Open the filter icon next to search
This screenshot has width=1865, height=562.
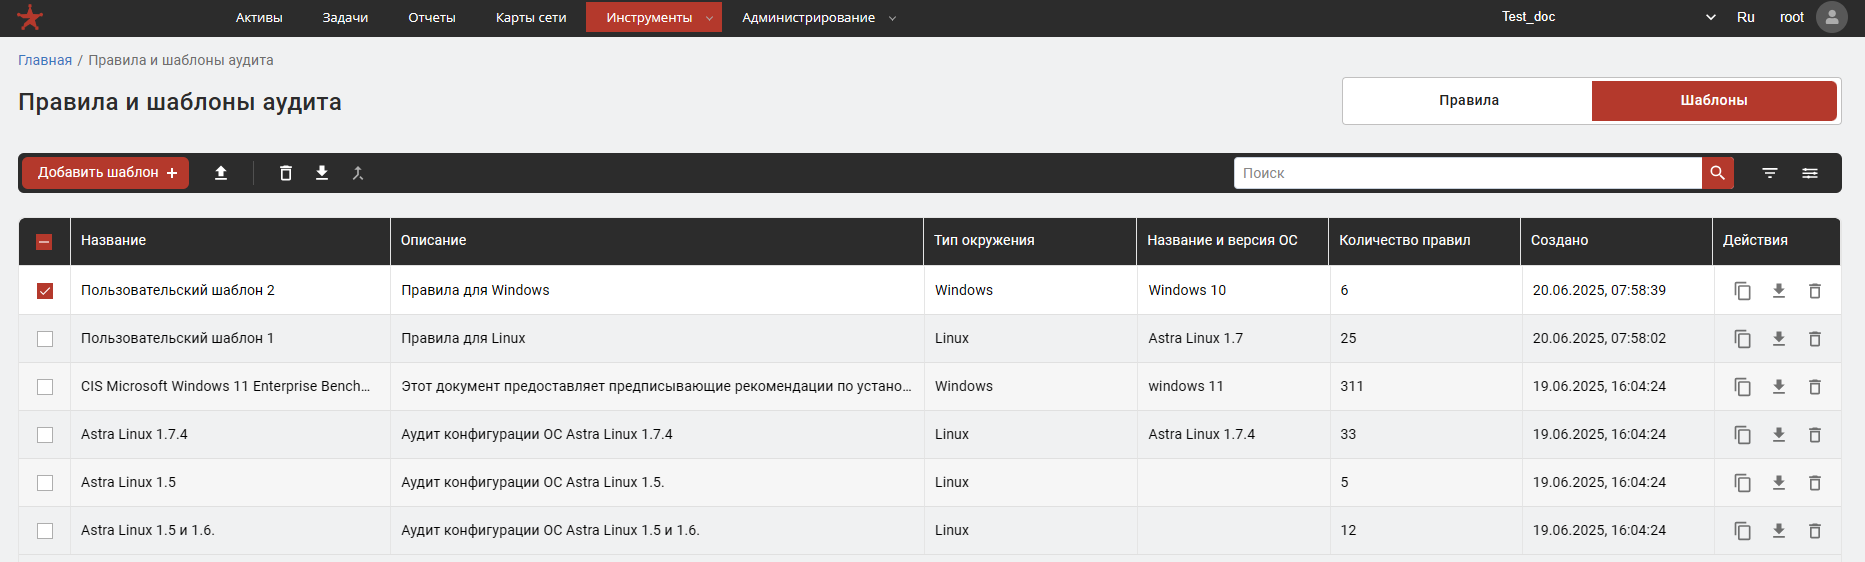click(x=1770, y=173)
